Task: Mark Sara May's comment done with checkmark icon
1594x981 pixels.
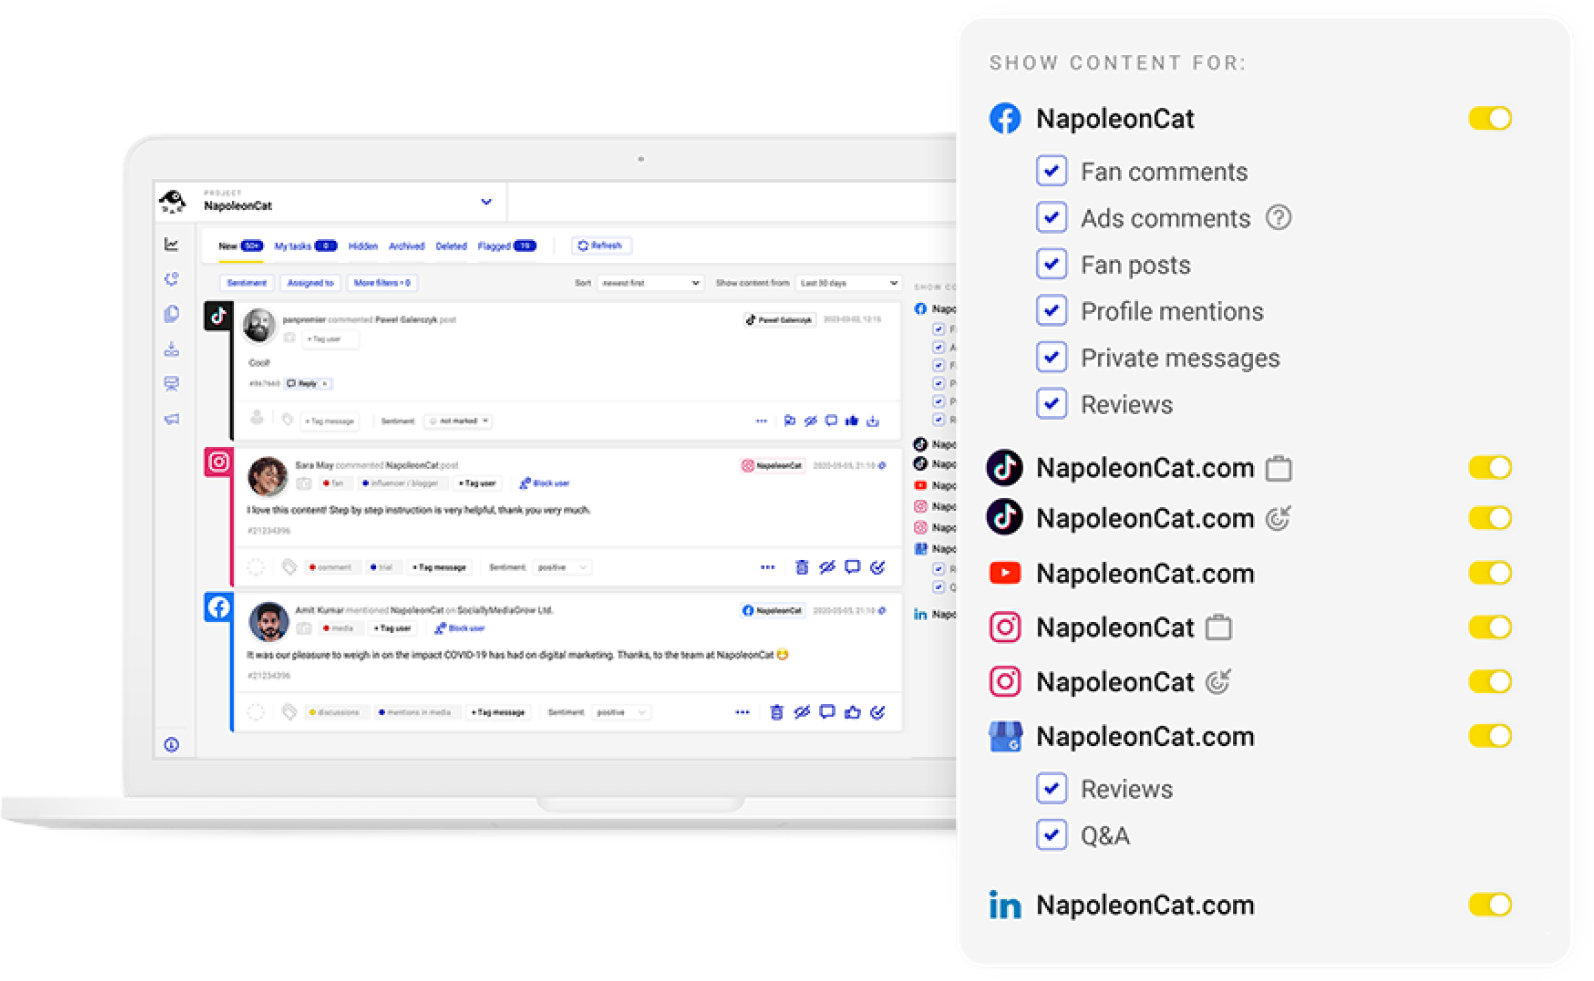Action: pos(877,567)
